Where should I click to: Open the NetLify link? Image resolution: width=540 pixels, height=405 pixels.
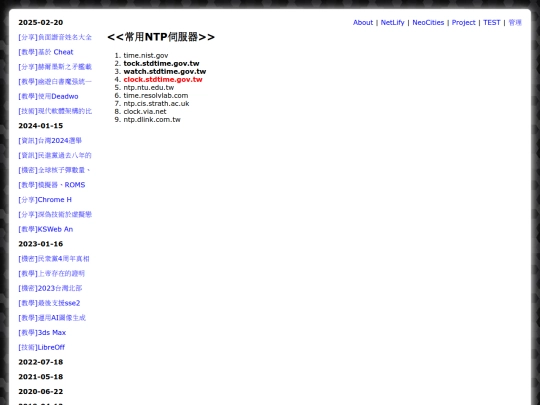[x=392, y=22]
